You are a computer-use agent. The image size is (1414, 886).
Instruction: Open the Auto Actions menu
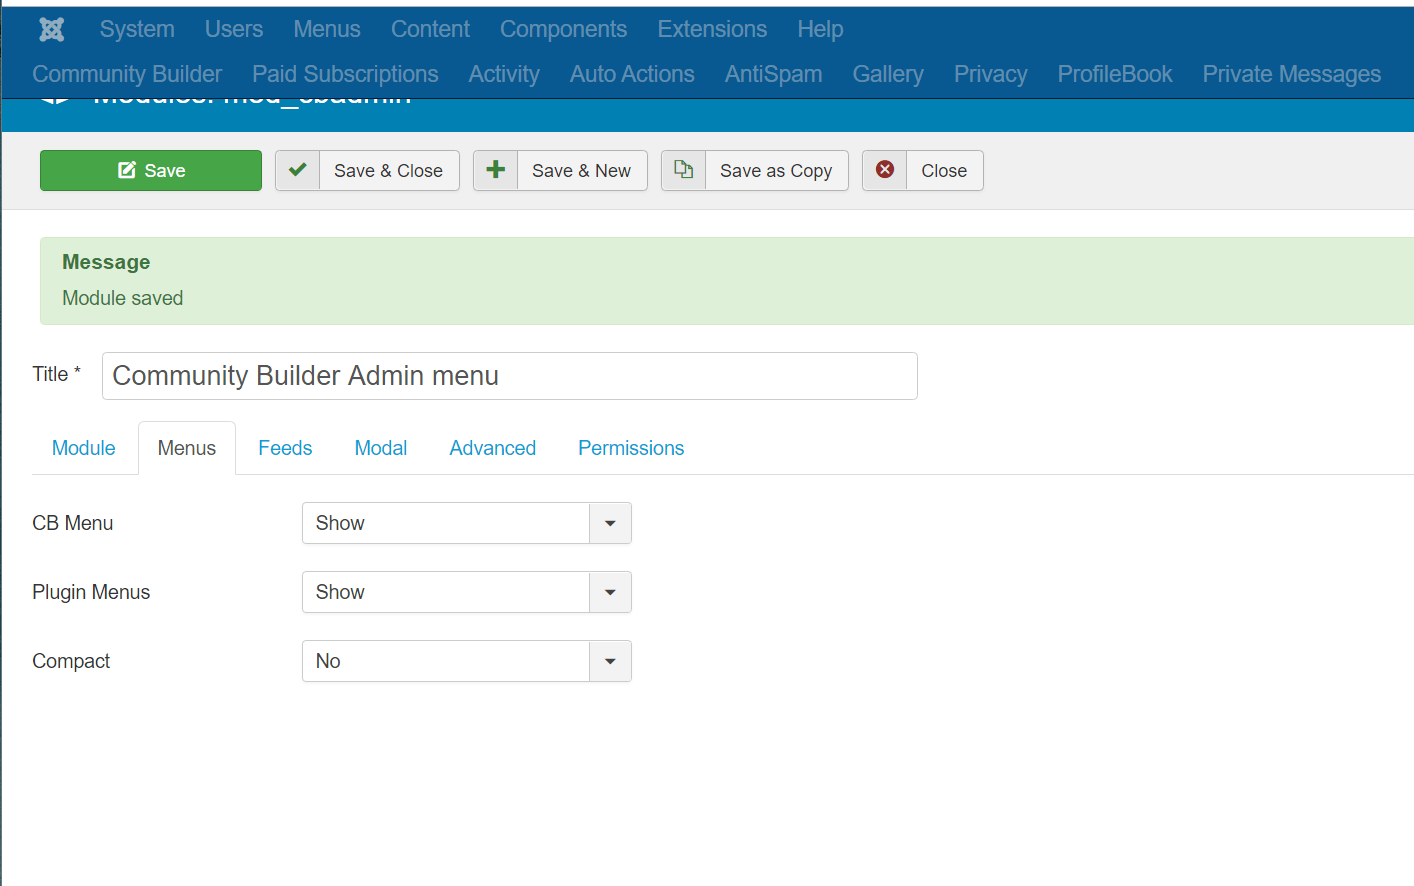tap(632, 74)
